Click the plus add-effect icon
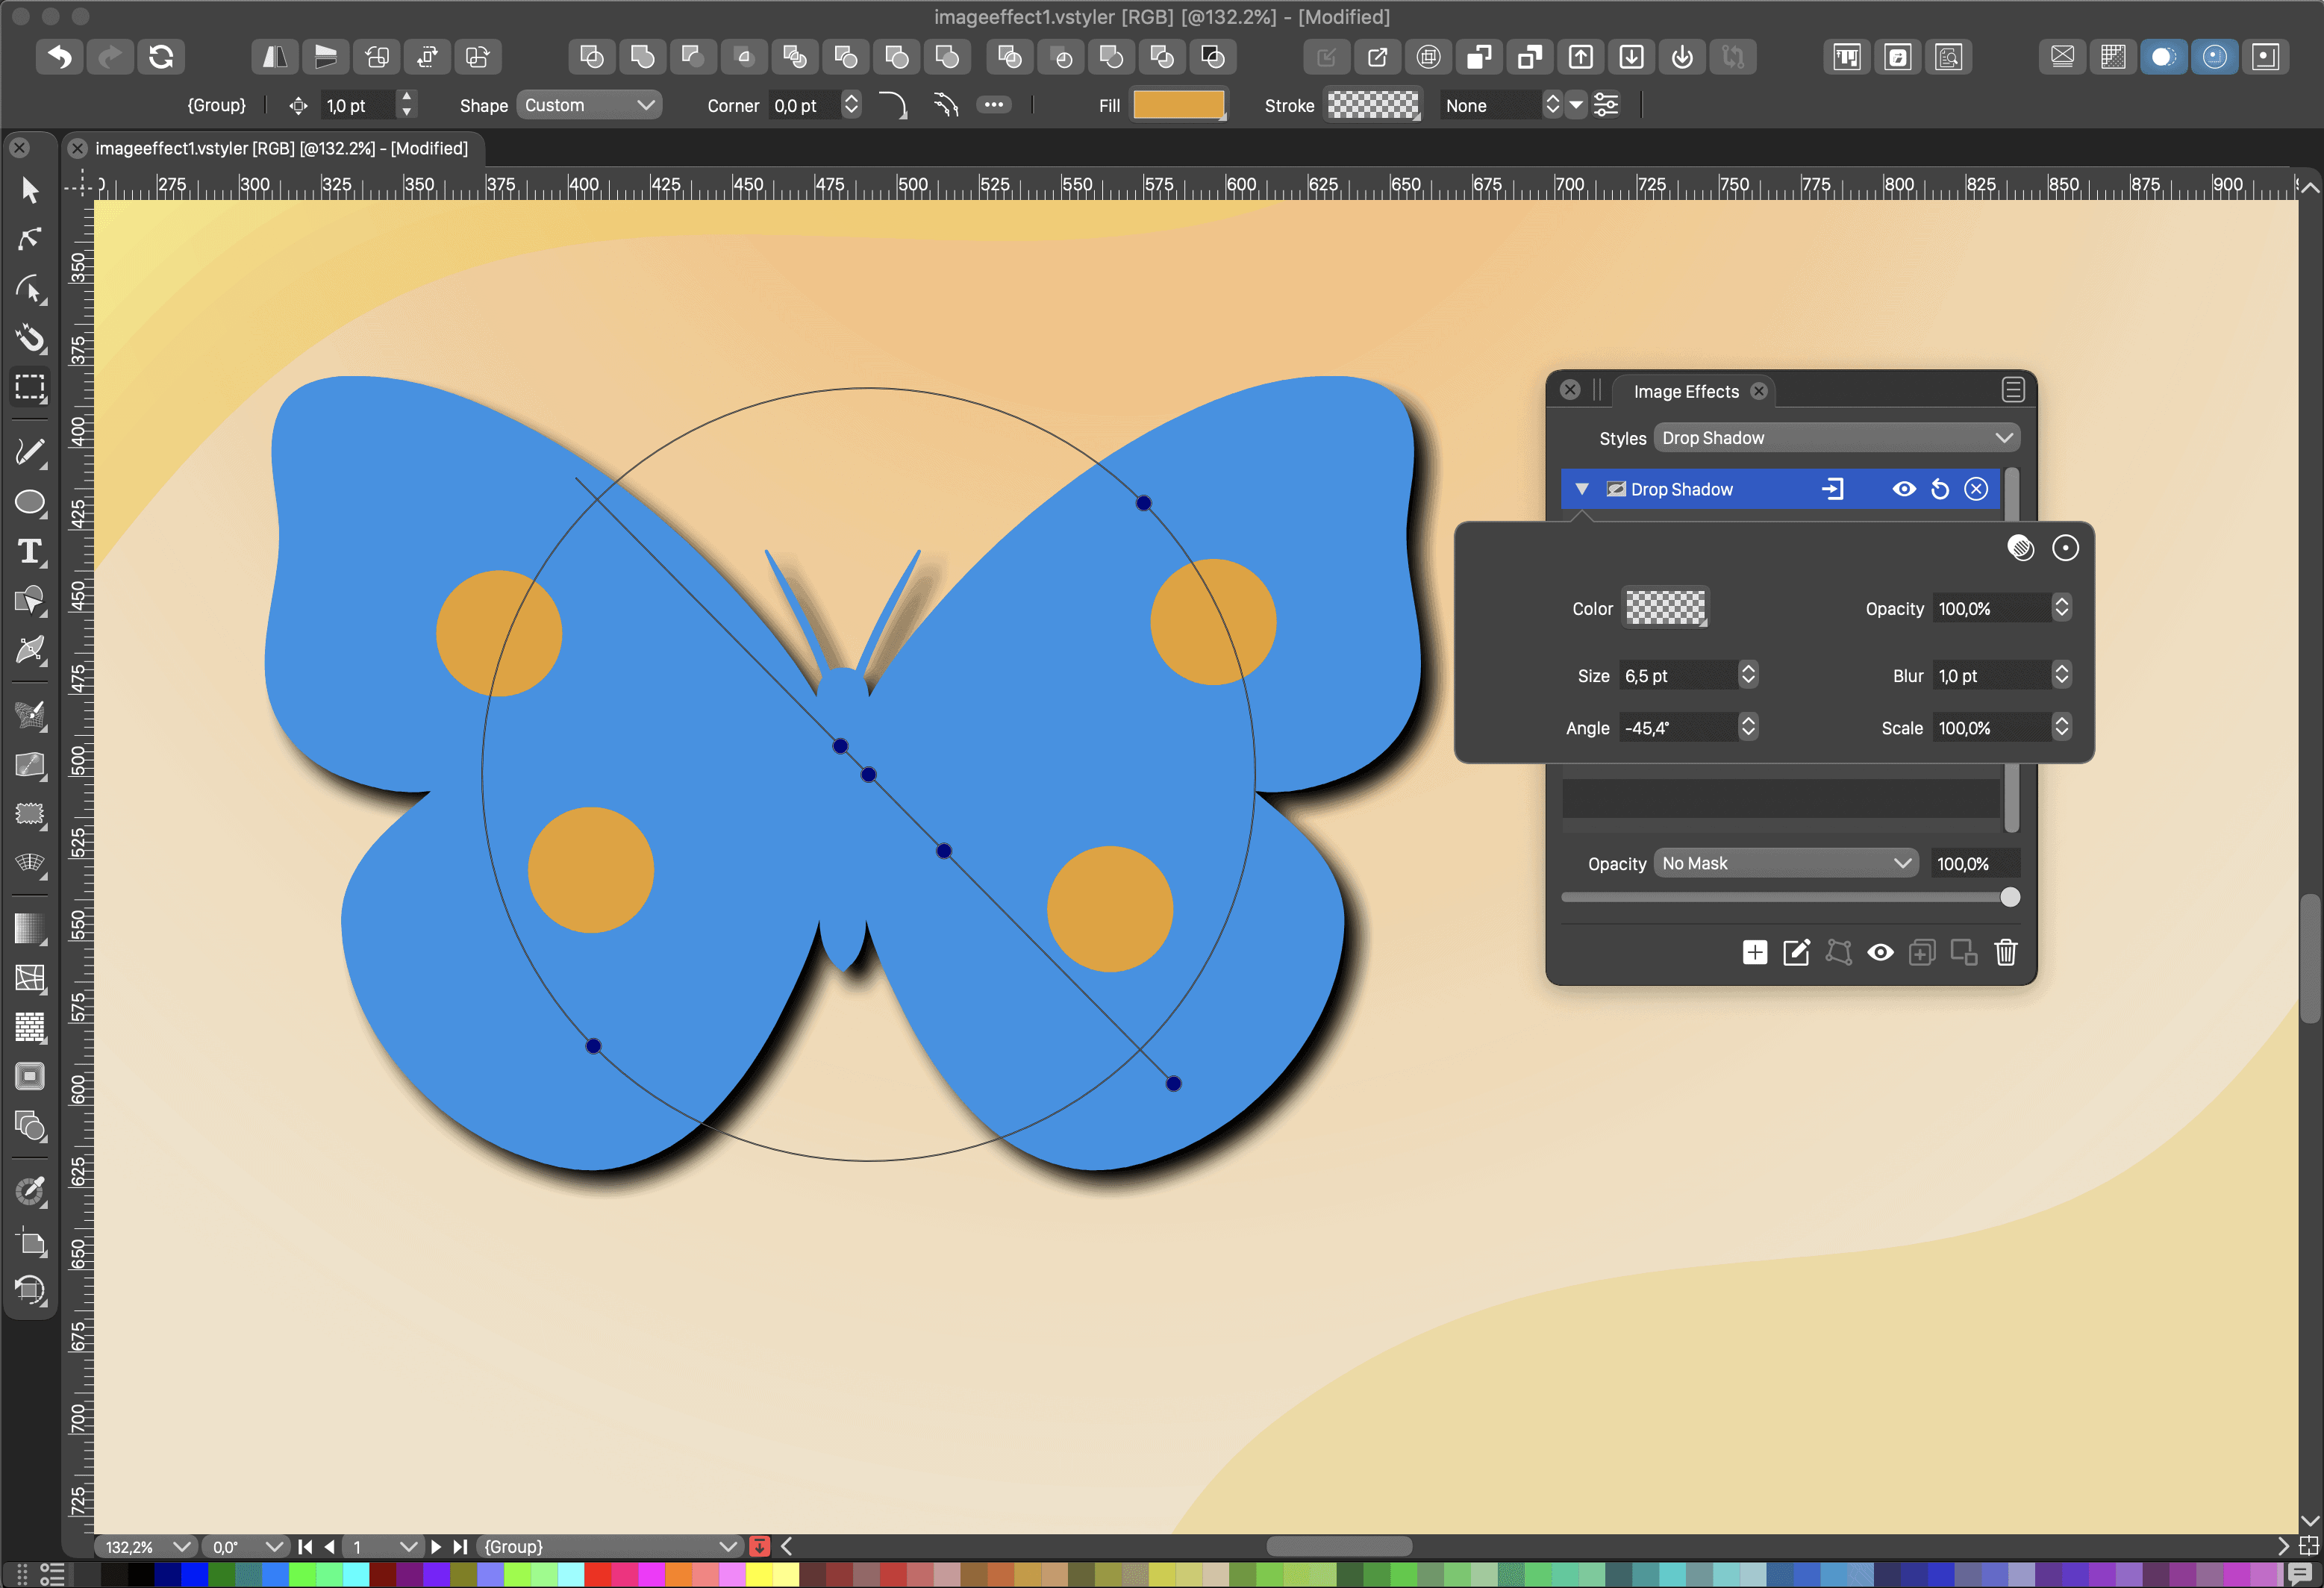This screenshot has width=2324, height=1588. coord(1754,953)
